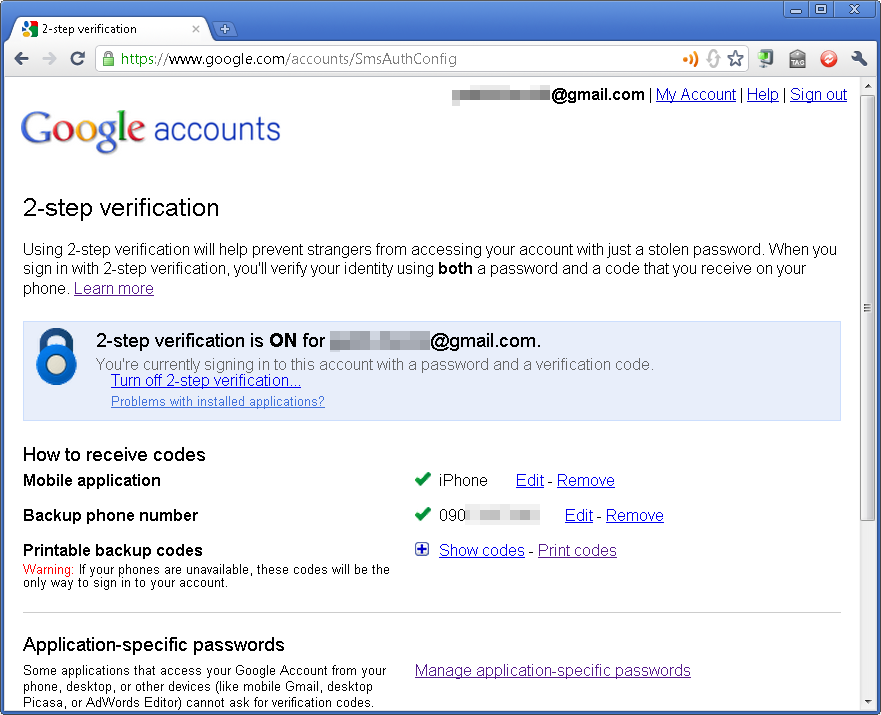Image resolution: width=881 pixels, height=715 pixels.
Task: Click the red circular extension icon
Action: click(x=828, y=58)
